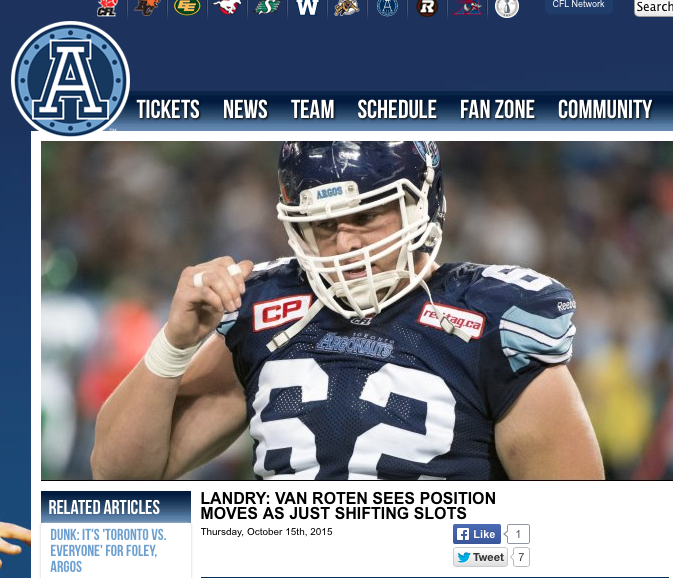Visit the Ottawa Redblacks R logo

pyautogui.click(x=427, y=8)
